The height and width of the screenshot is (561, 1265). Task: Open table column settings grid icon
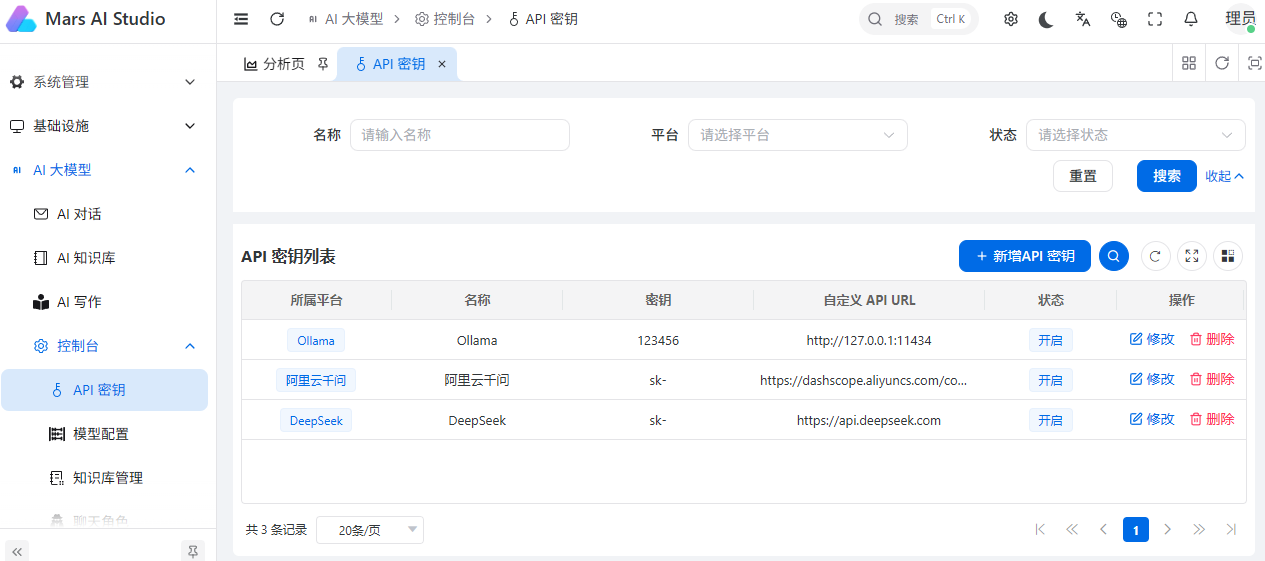pyautogui.click(x=1228, y=256)
